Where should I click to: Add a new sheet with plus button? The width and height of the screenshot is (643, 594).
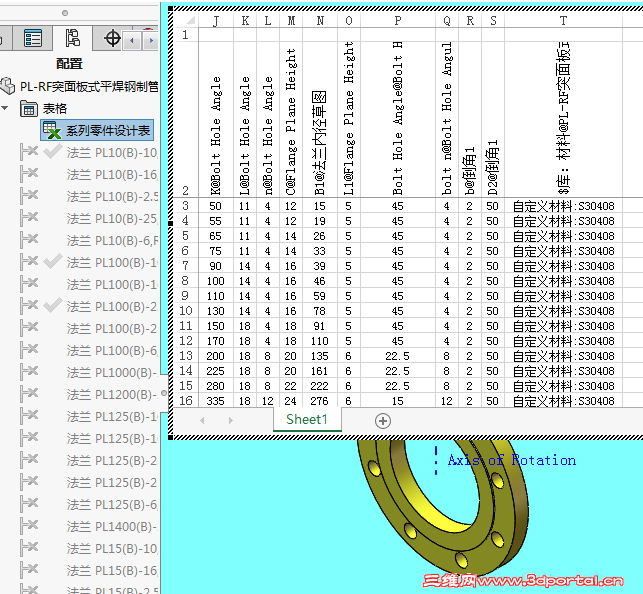click(x=383, y=421)
